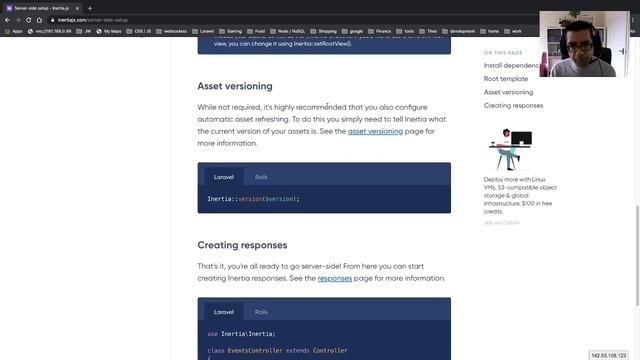Open the Shopping bookmarks folder
Screen dimensions: 640x360
point(324,31)
